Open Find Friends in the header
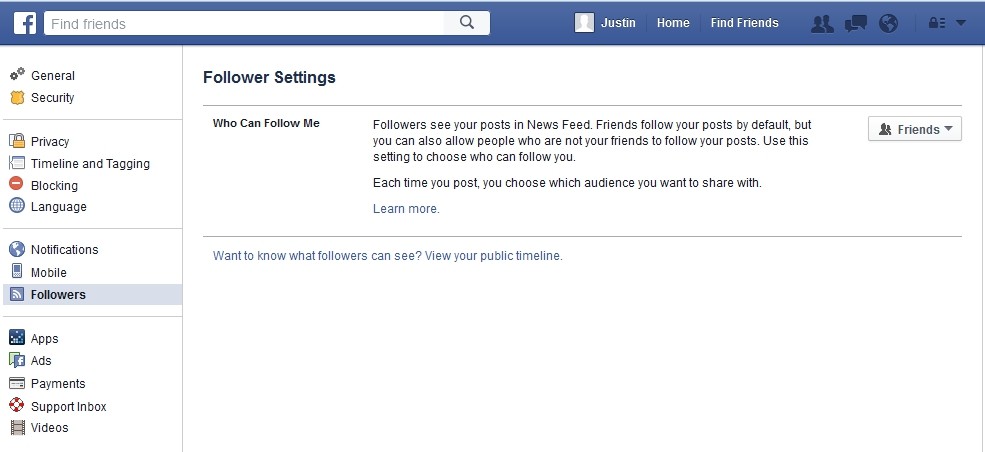 click(744, 23)
